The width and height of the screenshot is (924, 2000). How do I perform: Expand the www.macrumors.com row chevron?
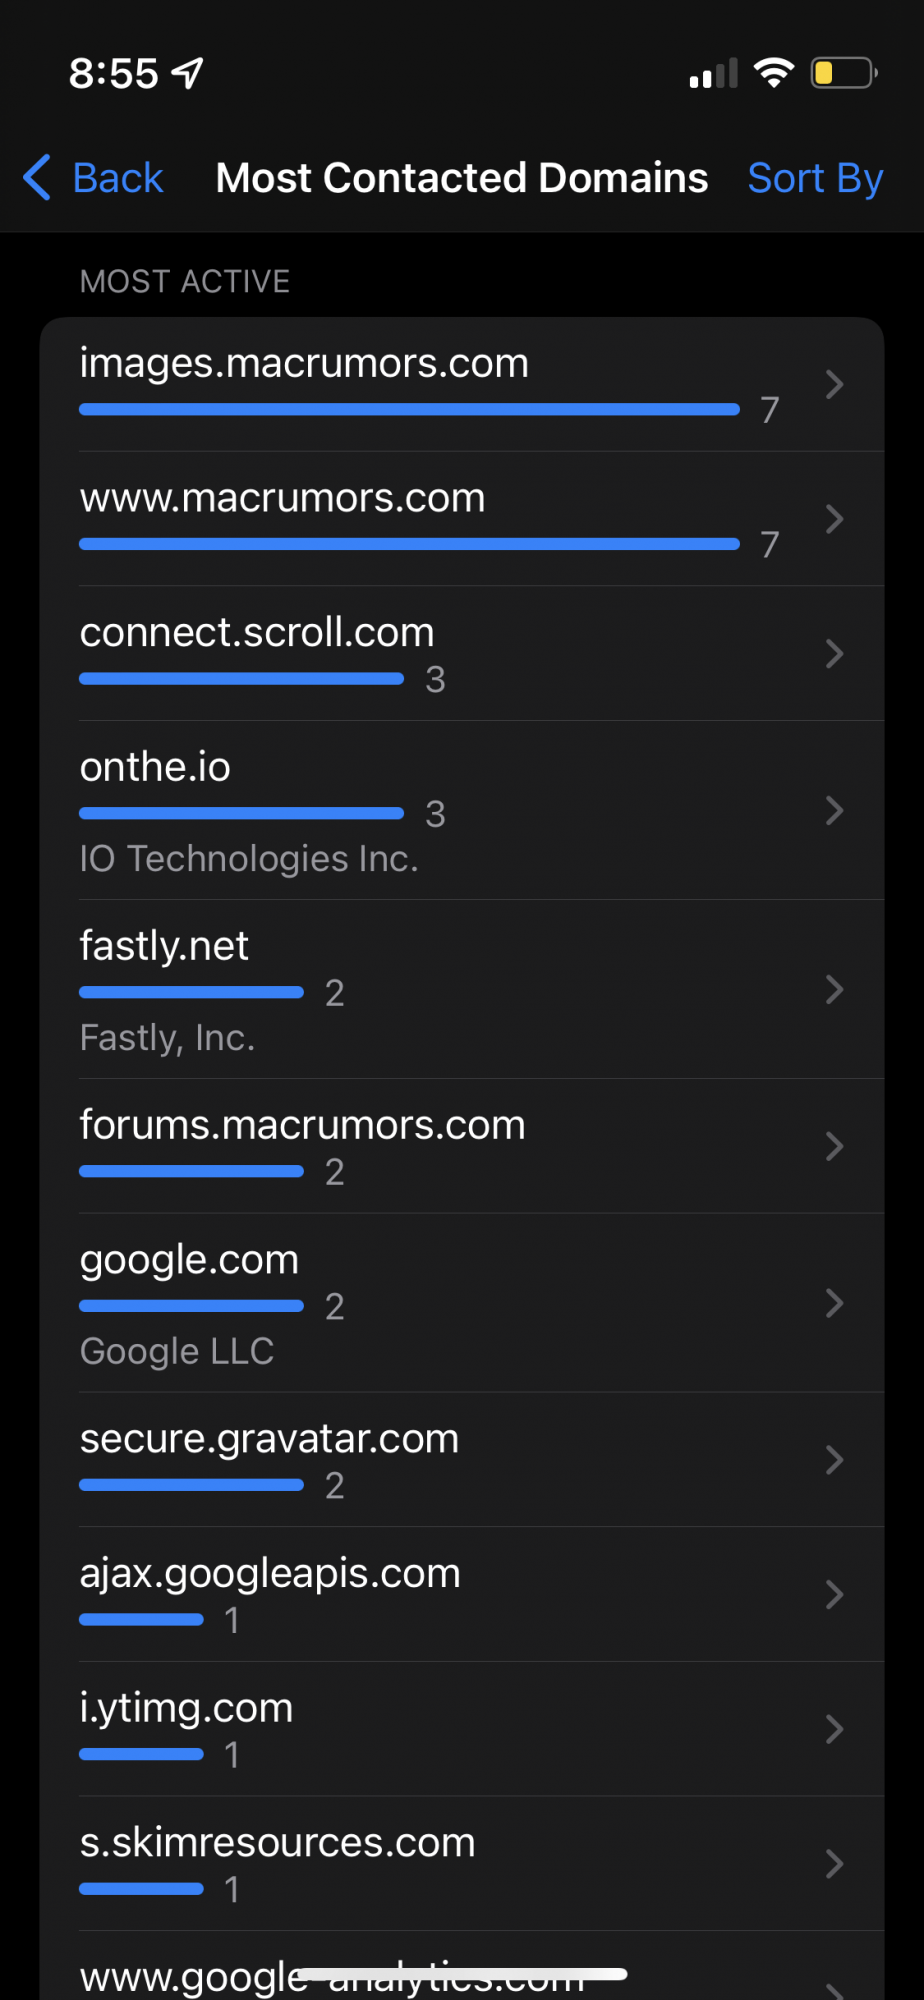tap(834, 519)
